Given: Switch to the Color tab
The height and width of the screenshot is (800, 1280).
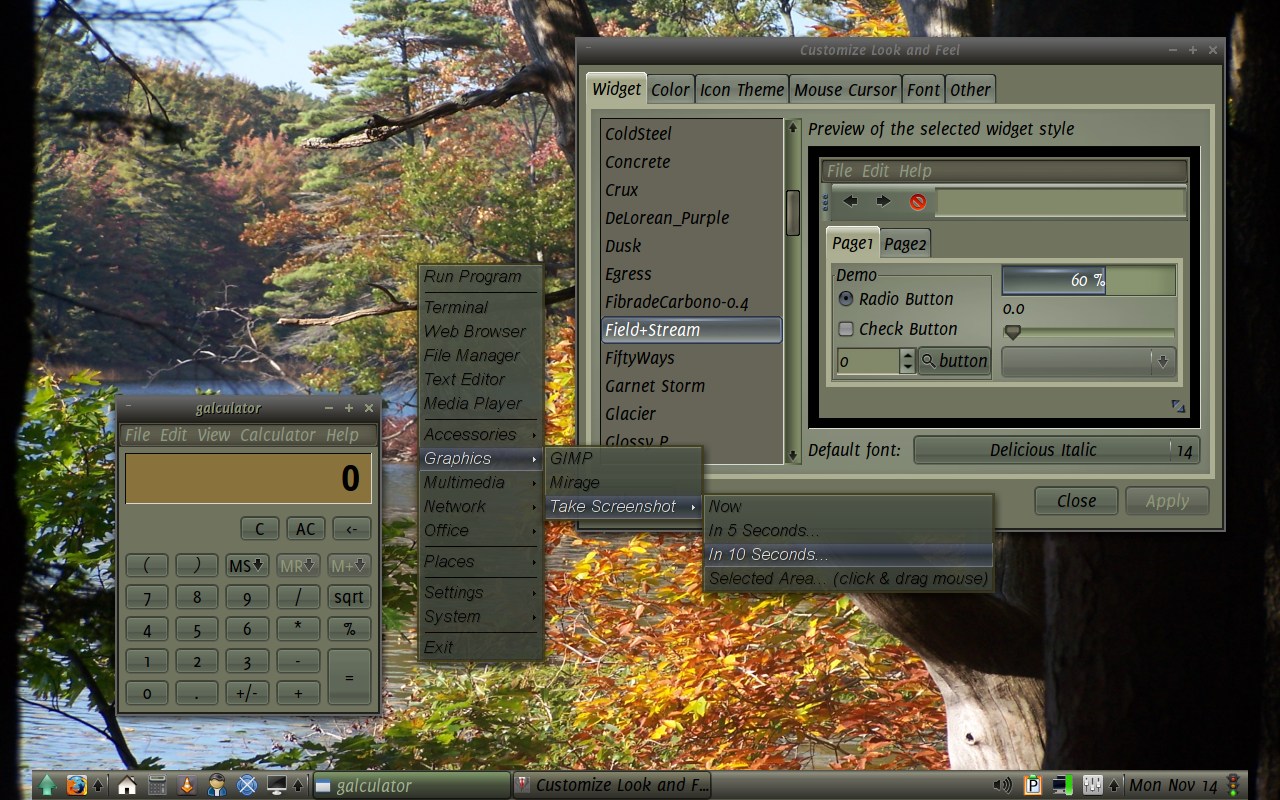Looking at the screenshot, I should tap(670, 90).
